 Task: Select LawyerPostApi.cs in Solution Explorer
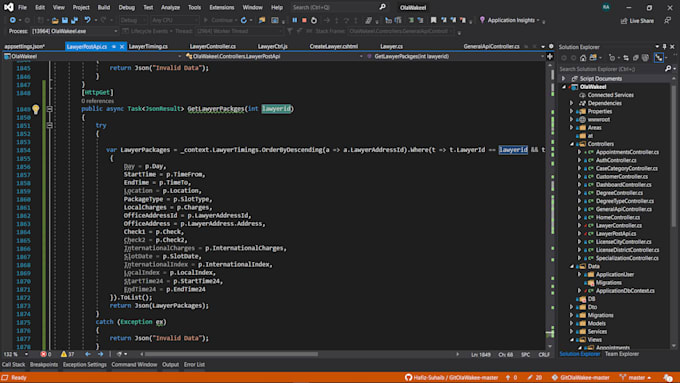click(x=616, y=234)
